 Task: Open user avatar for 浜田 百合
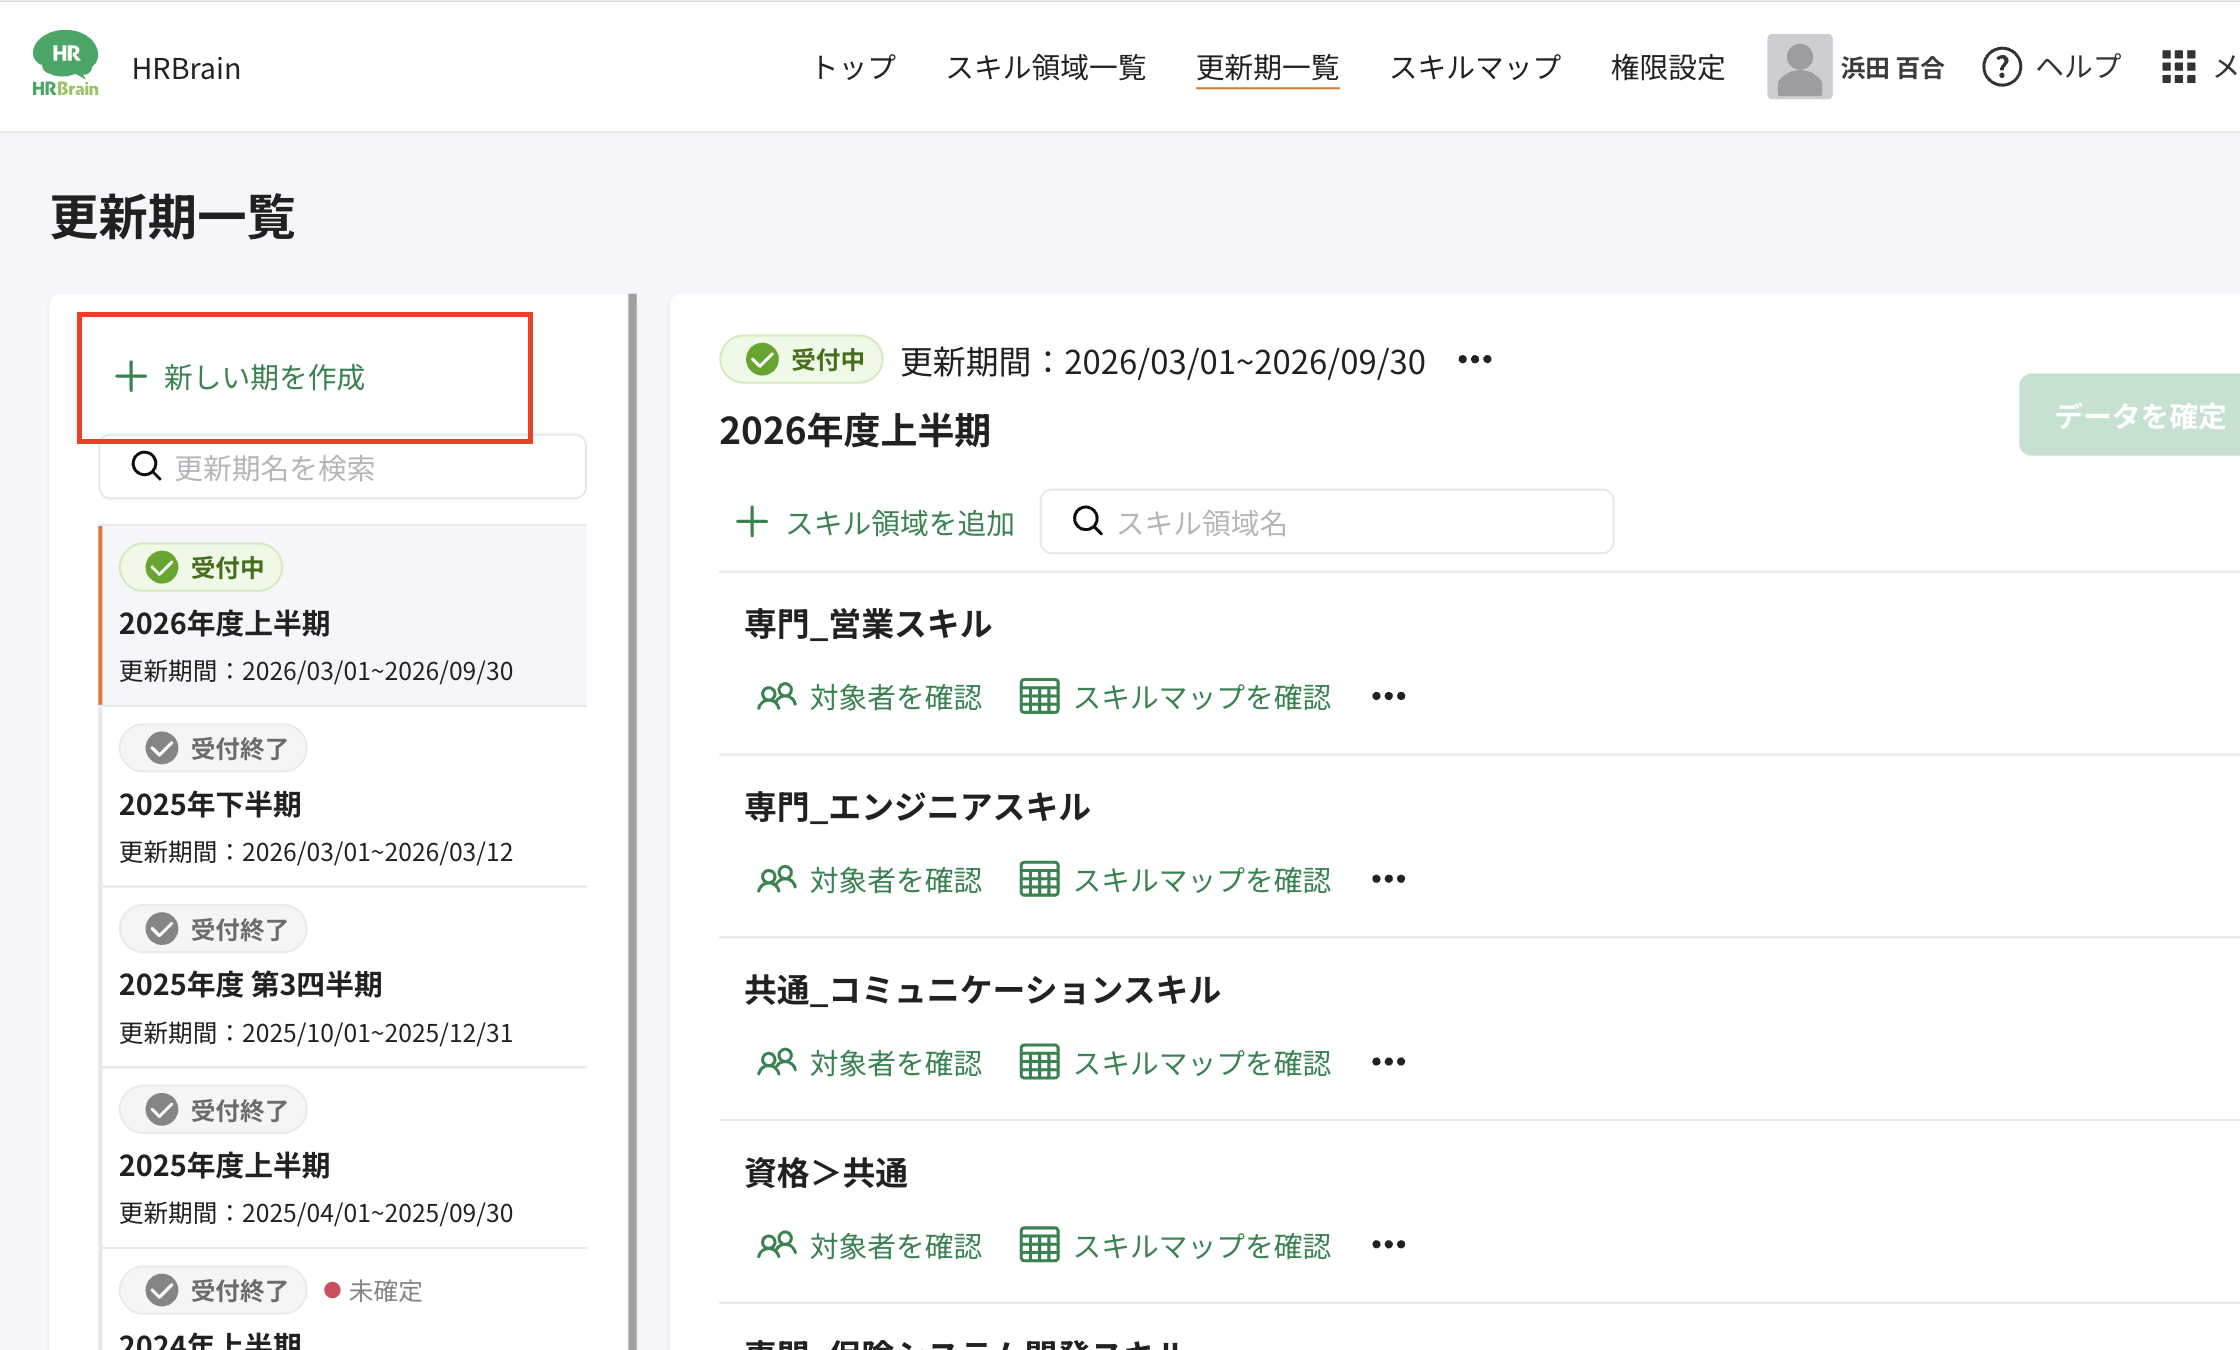coord(1799,67)
